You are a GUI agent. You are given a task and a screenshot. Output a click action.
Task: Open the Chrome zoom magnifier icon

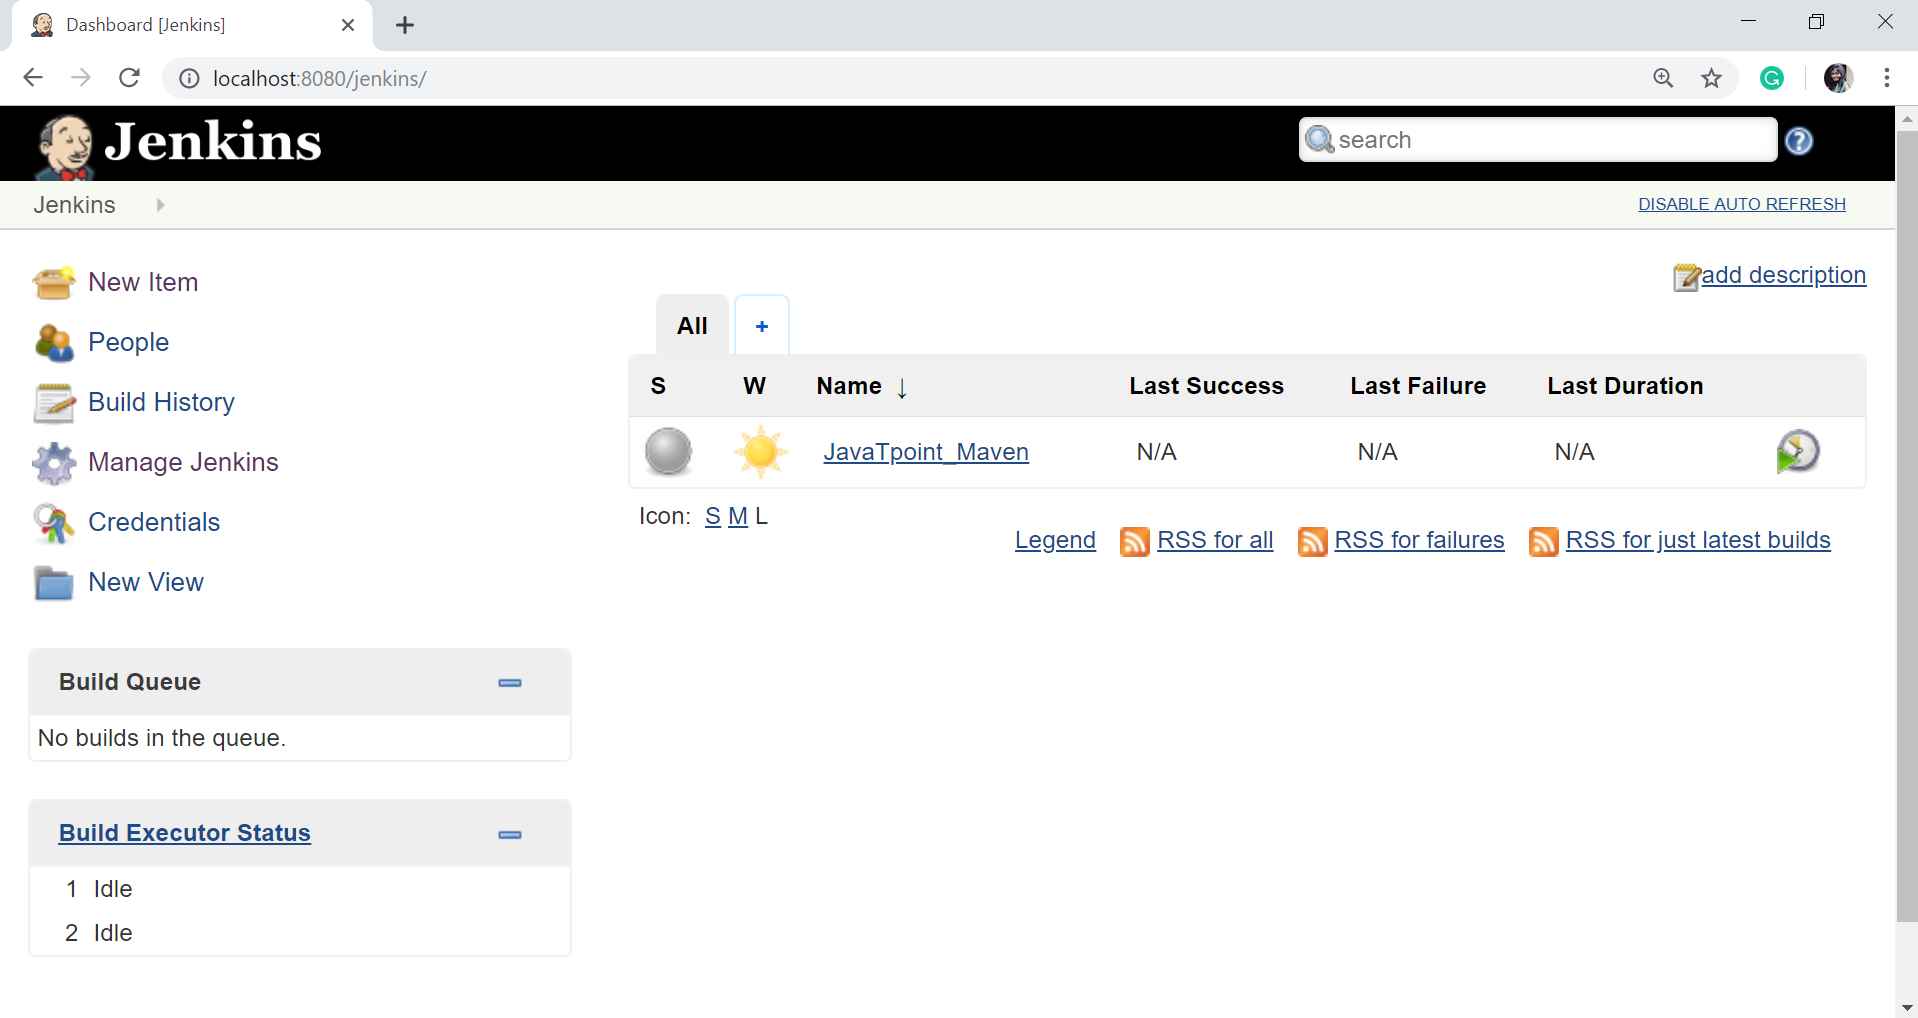pyautogui.click(x=1663, y=78)
